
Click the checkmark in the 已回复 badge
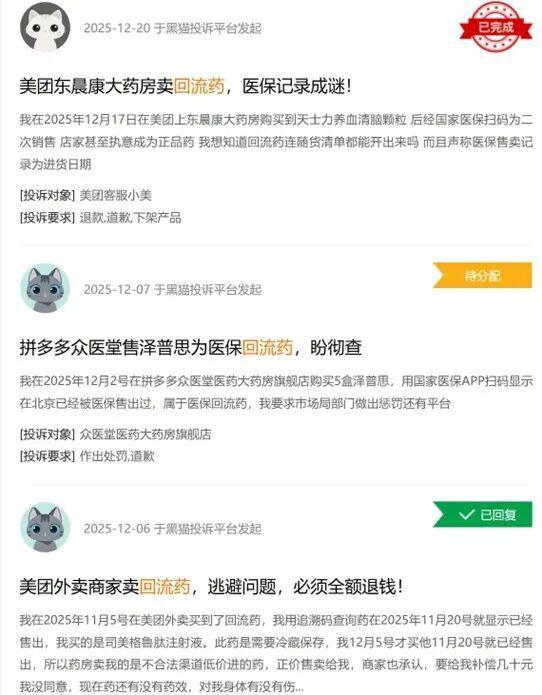(467, 515)
